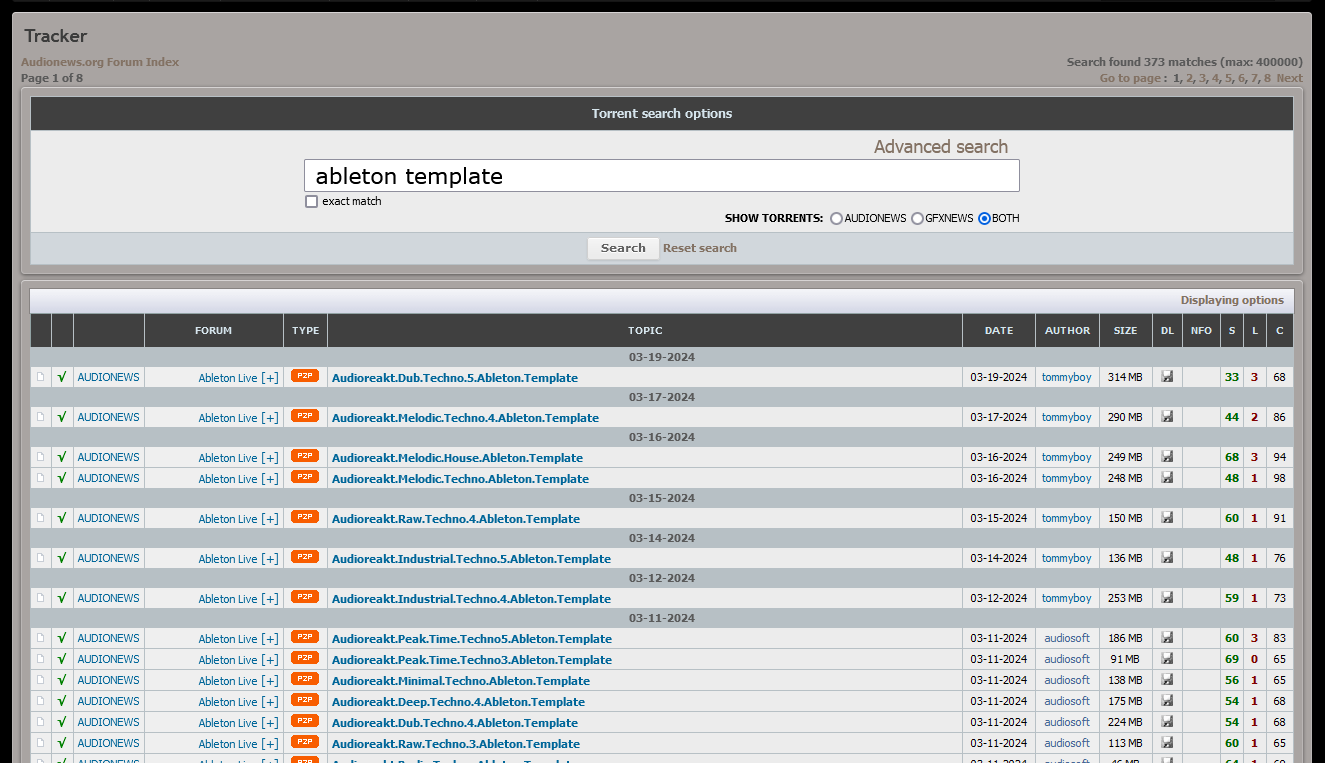This screenshot has width=1325, height=763.
Task: Click the AUDIONEWS link on the Audioreakt.Melodic.House row
Action: coord(108,457)
